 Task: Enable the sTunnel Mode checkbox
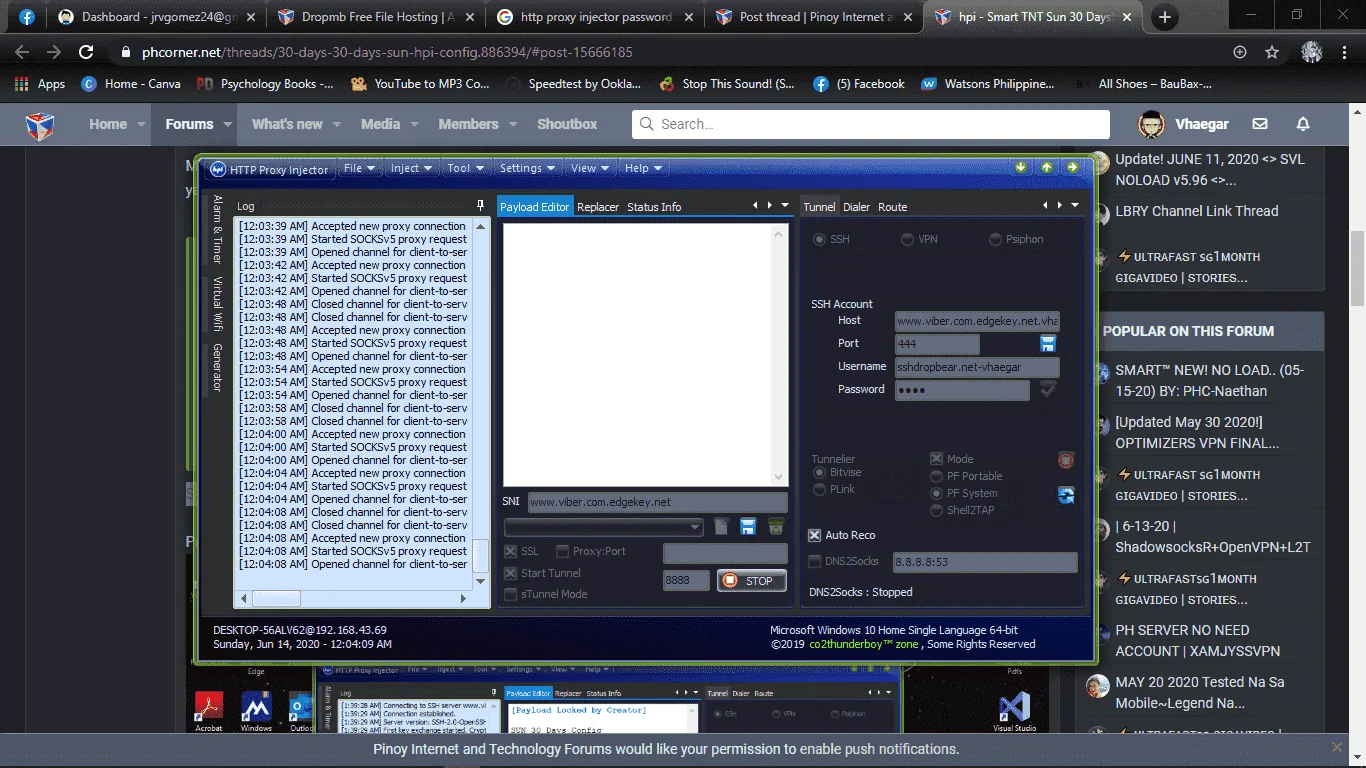pos(511,594)
